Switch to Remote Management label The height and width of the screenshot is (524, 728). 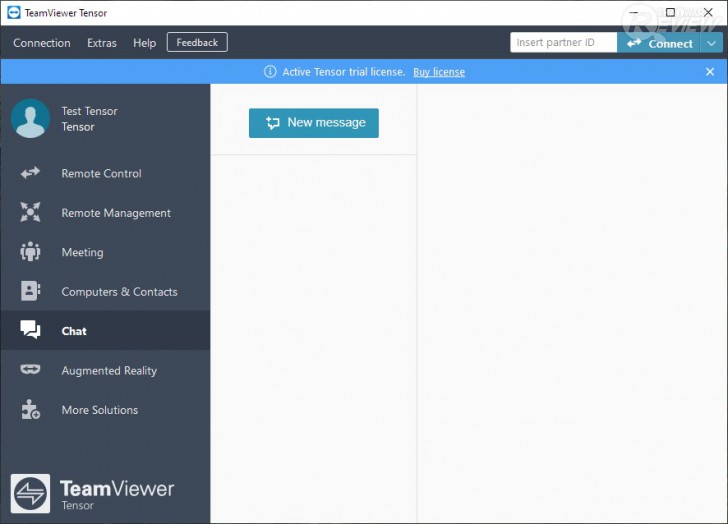(x=116, y=213)
